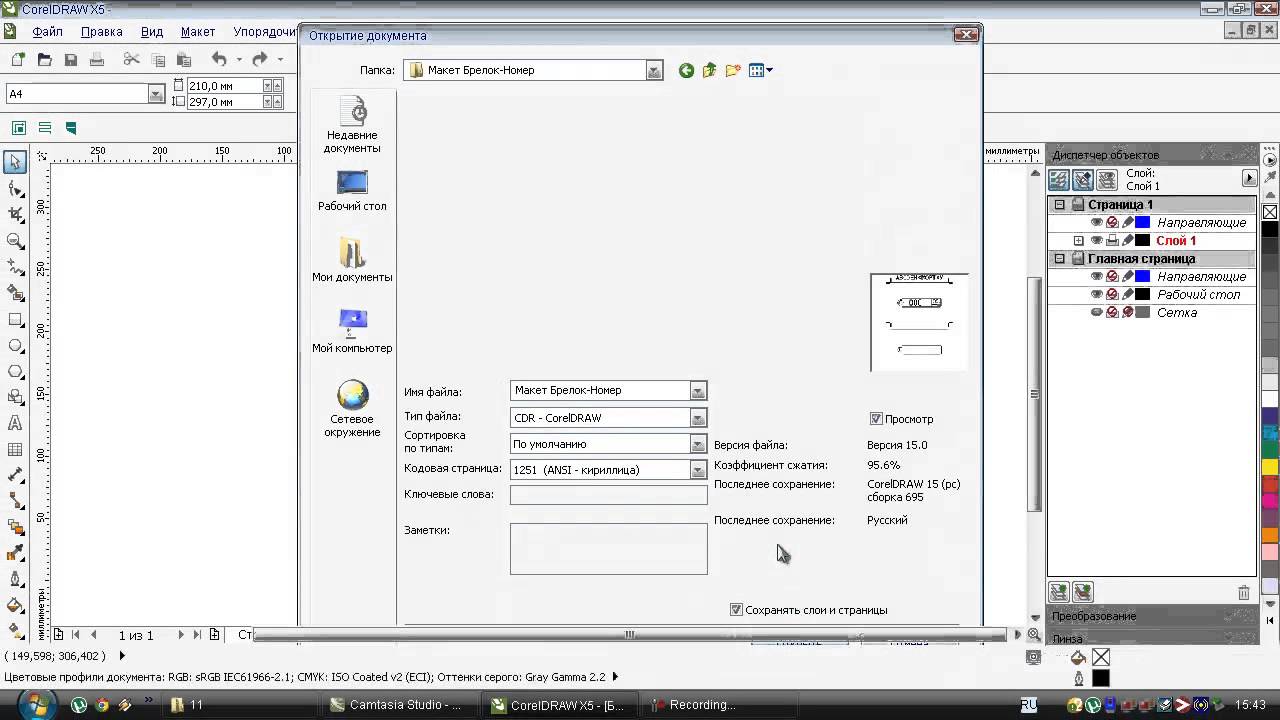Create new folder icon in dialog
This screenshot has width=1280, height=720.
tap(733, 70)
